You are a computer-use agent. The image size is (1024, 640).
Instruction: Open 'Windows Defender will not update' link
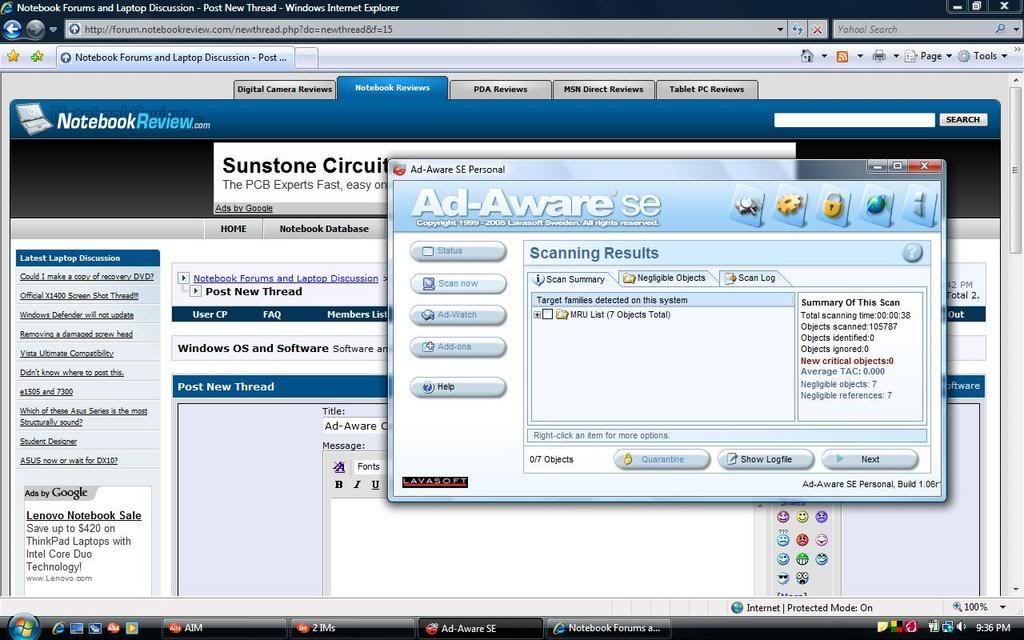tap(76, 315)
